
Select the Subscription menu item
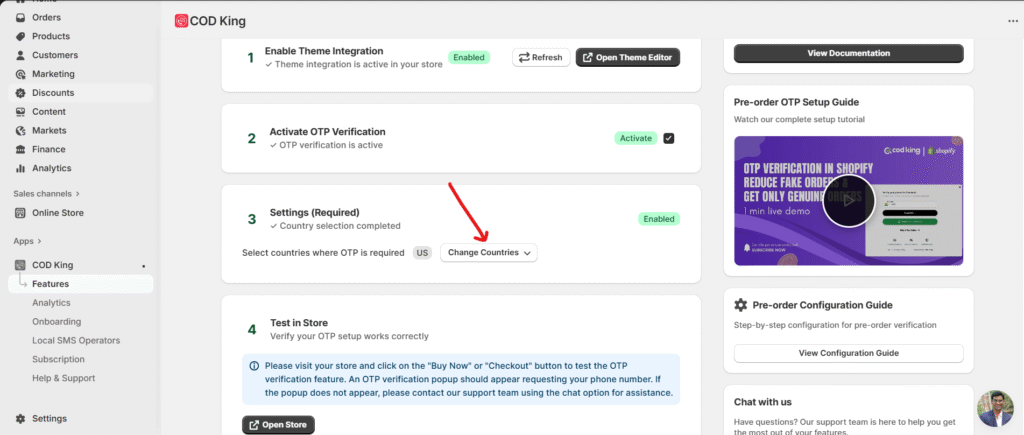pos(58,359)
